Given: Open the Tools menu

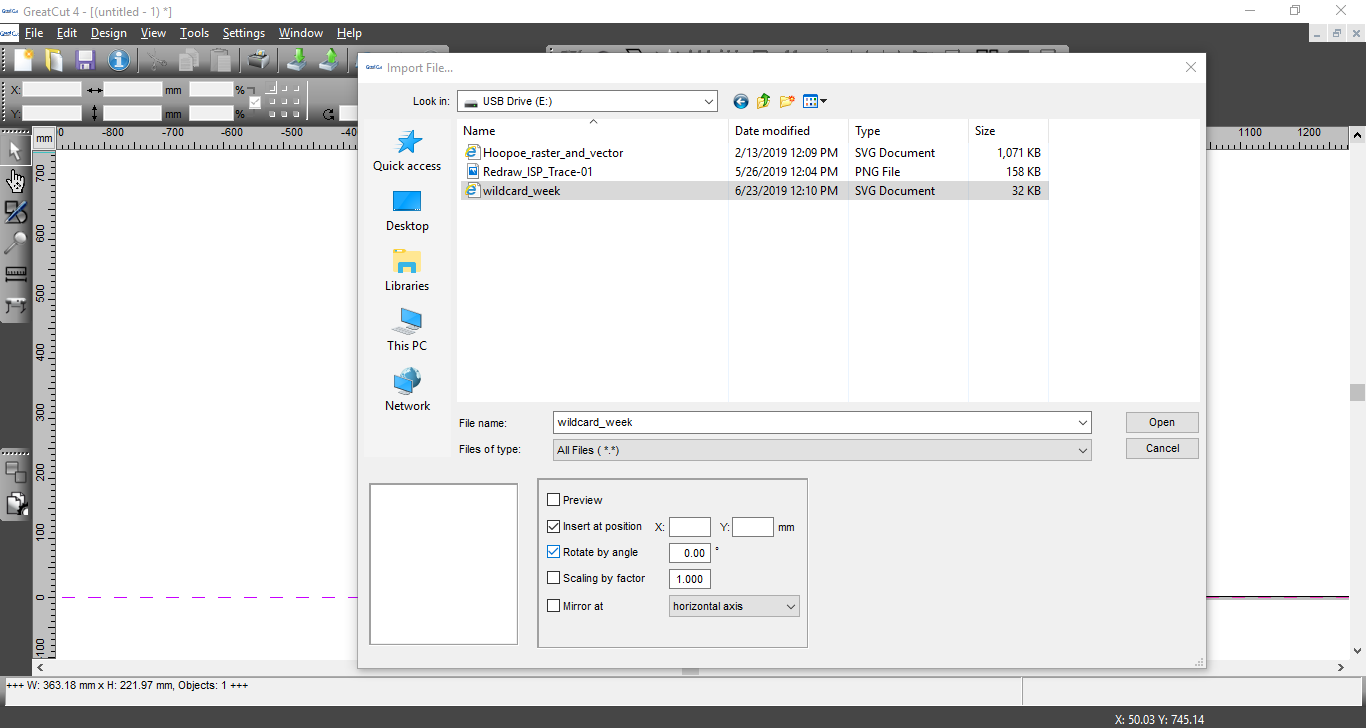Looking at the screenshot, I should point(194,33).
